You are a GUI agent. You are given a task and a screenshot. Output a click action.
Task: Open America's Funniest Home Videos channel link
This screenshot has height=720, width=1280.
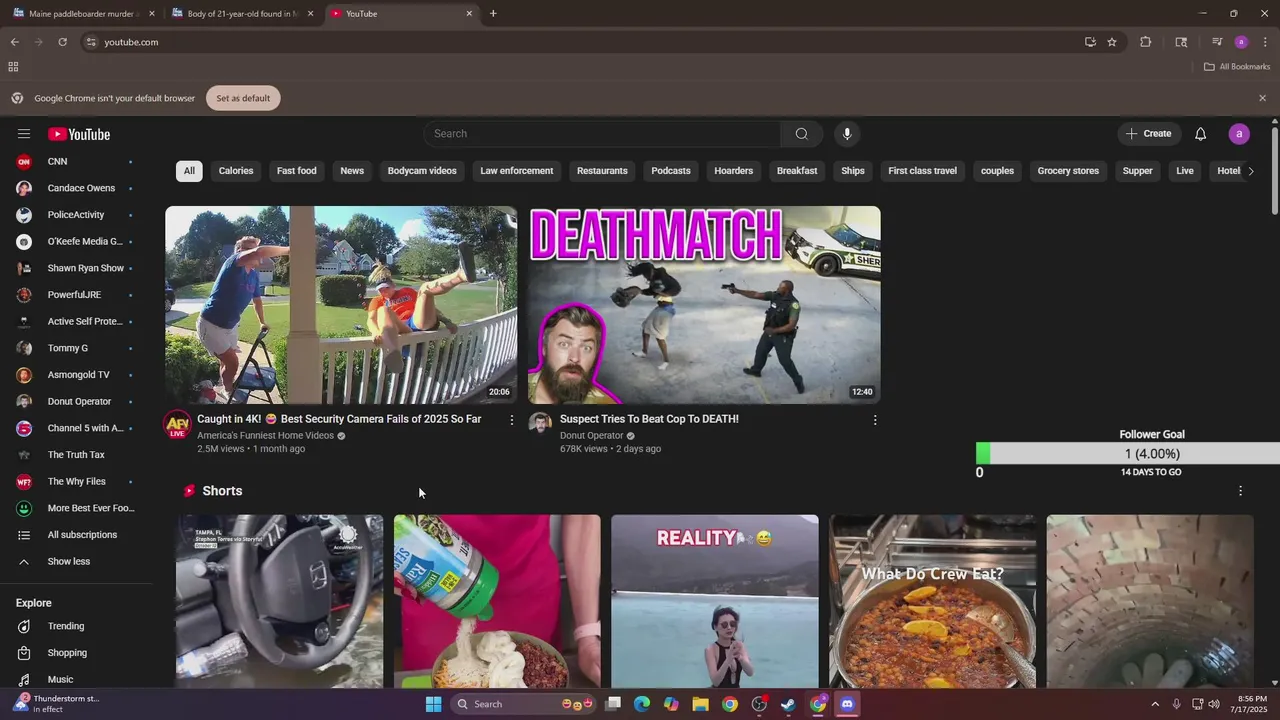265,436
